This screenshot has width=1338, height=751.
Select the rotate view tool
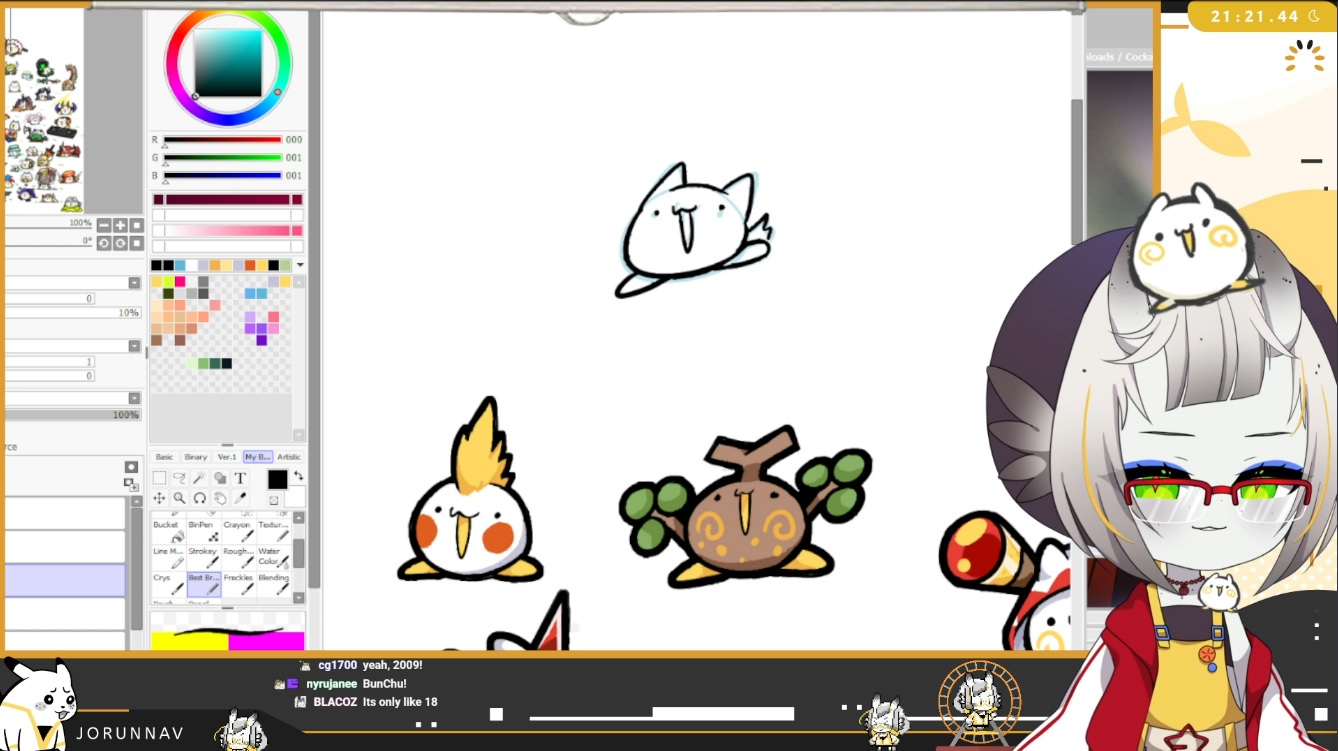[200, 498]
